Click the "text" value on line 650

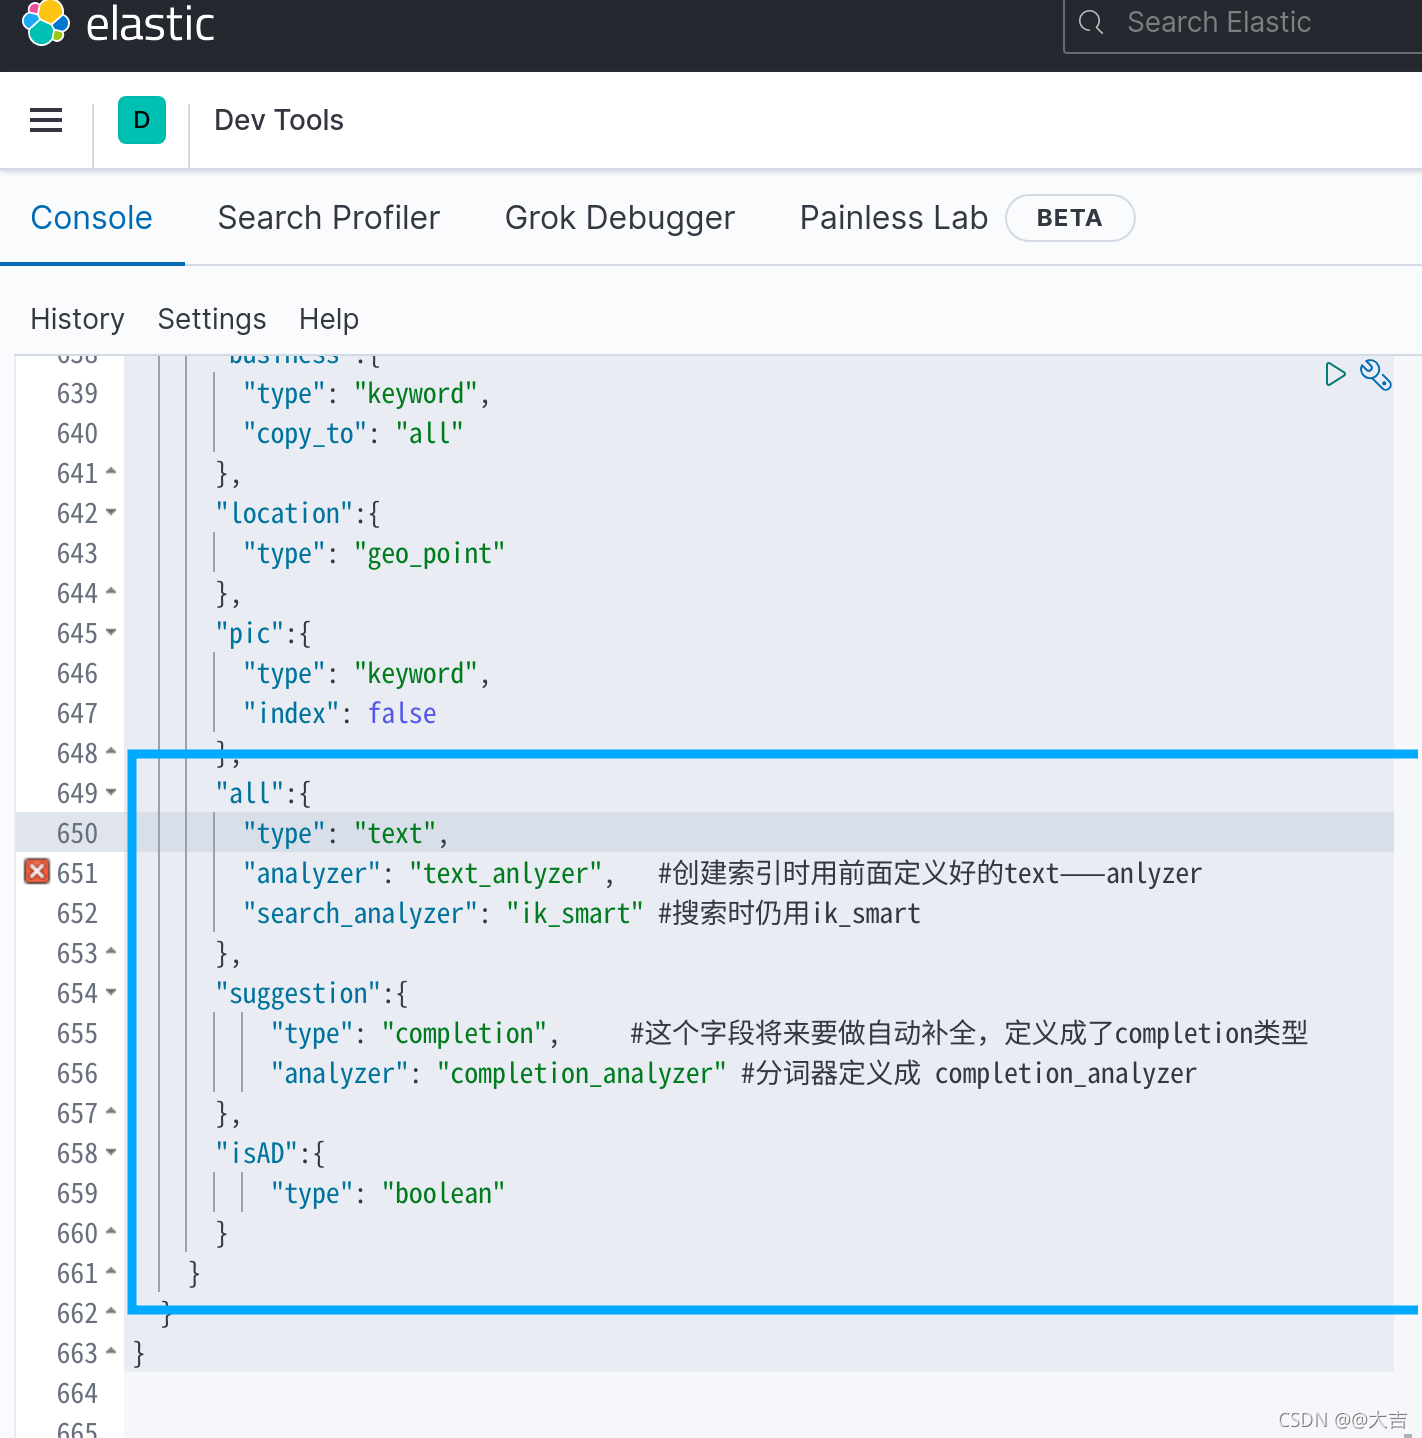(x=395, y=833)
